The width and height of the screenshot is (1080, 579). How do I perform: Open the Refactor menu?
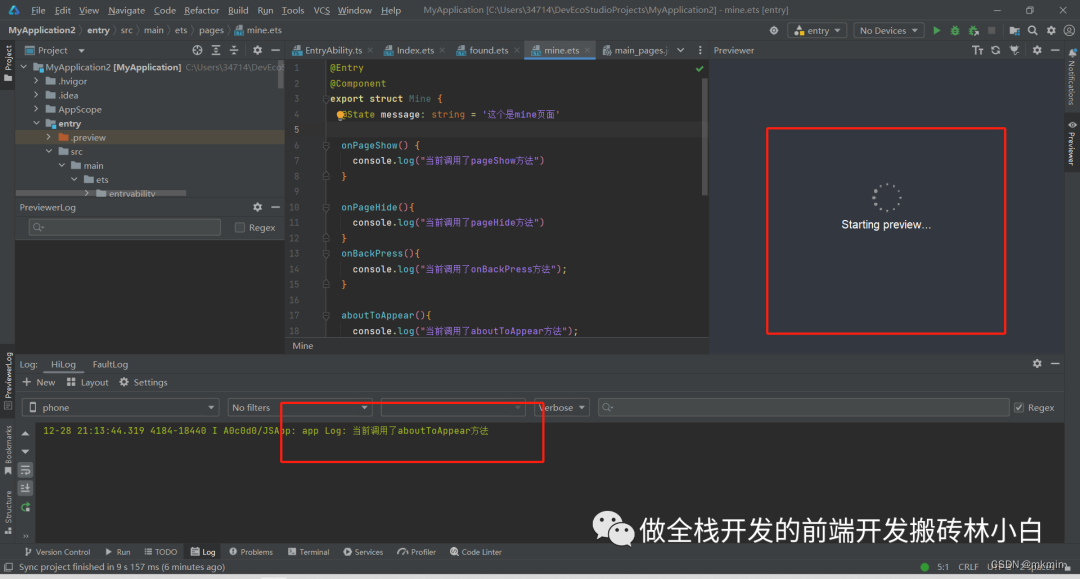(x=201, y=10)
